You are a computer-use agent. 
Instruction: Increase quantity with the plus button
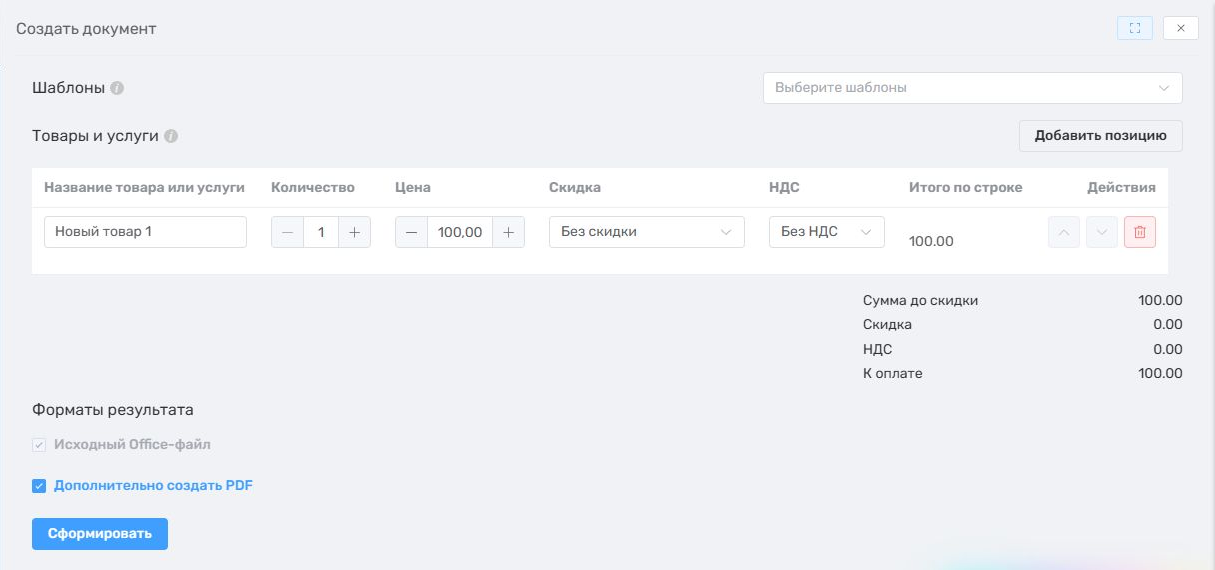[354, 232]
